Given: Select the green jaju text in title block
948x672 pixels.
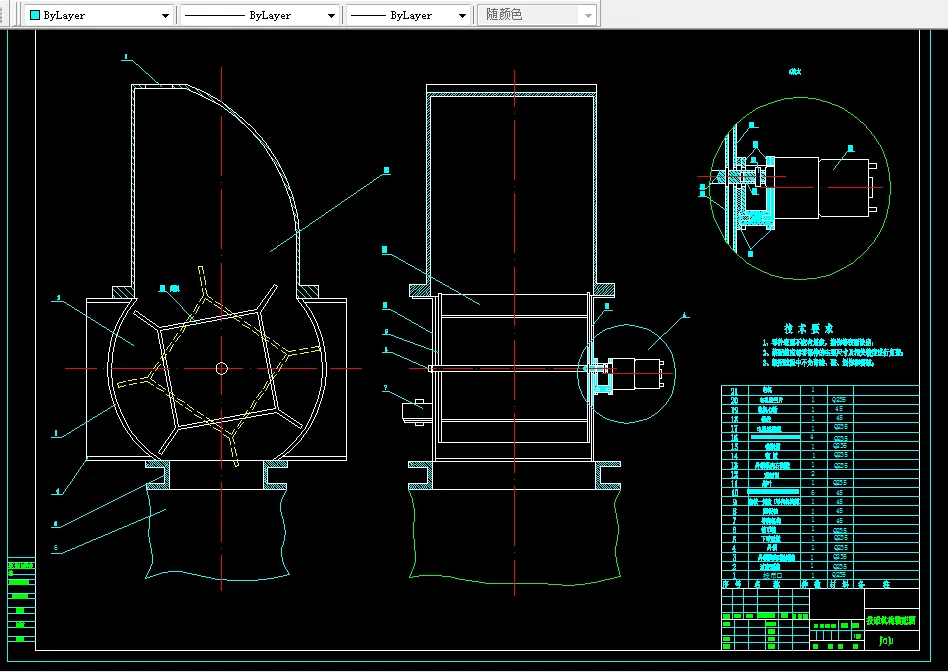Looking at the screenshot, I should pos(886,640).
